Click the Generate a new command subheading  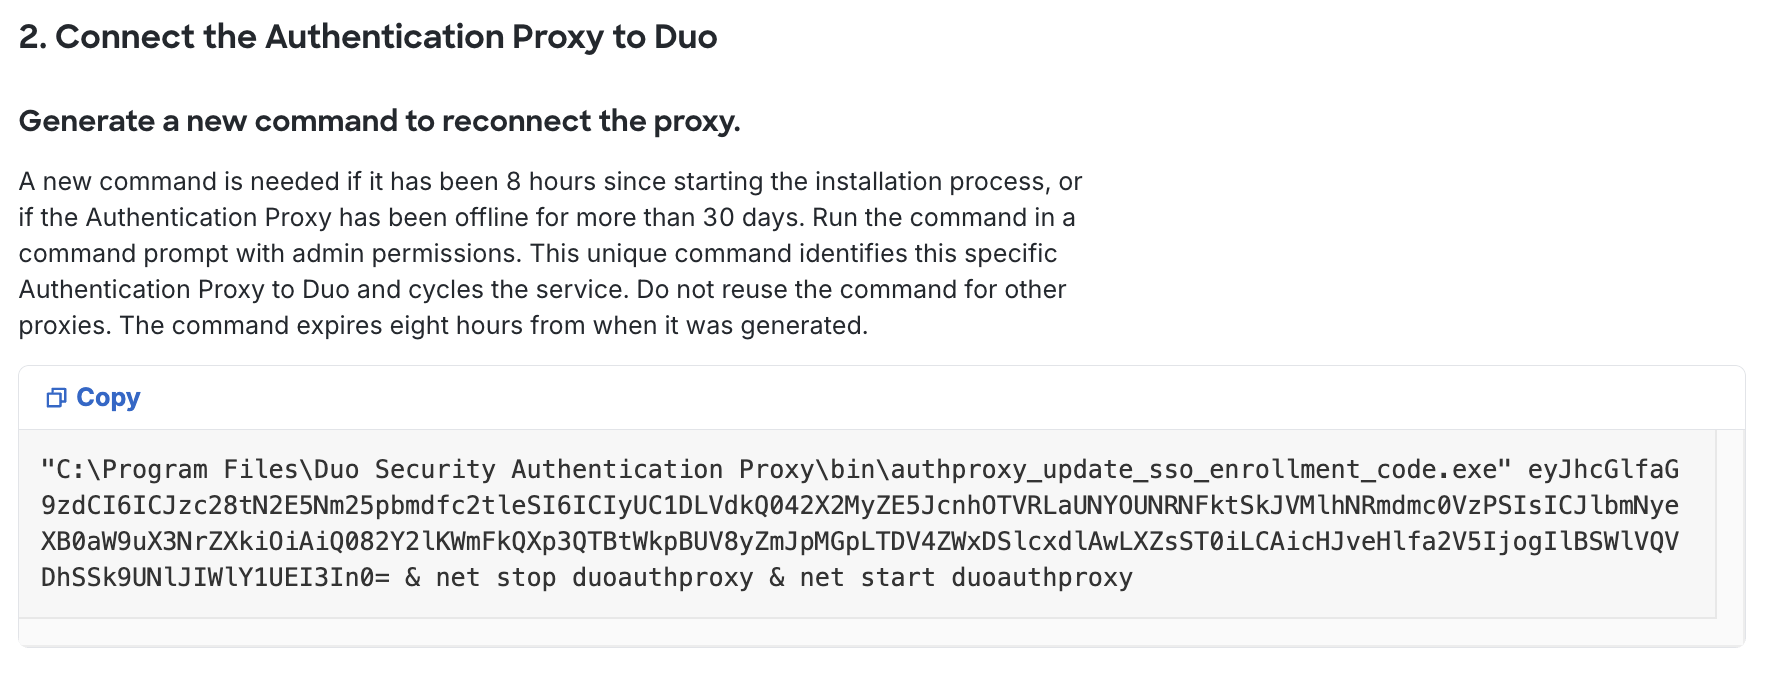pyautogui.click(x=380, y=120)
